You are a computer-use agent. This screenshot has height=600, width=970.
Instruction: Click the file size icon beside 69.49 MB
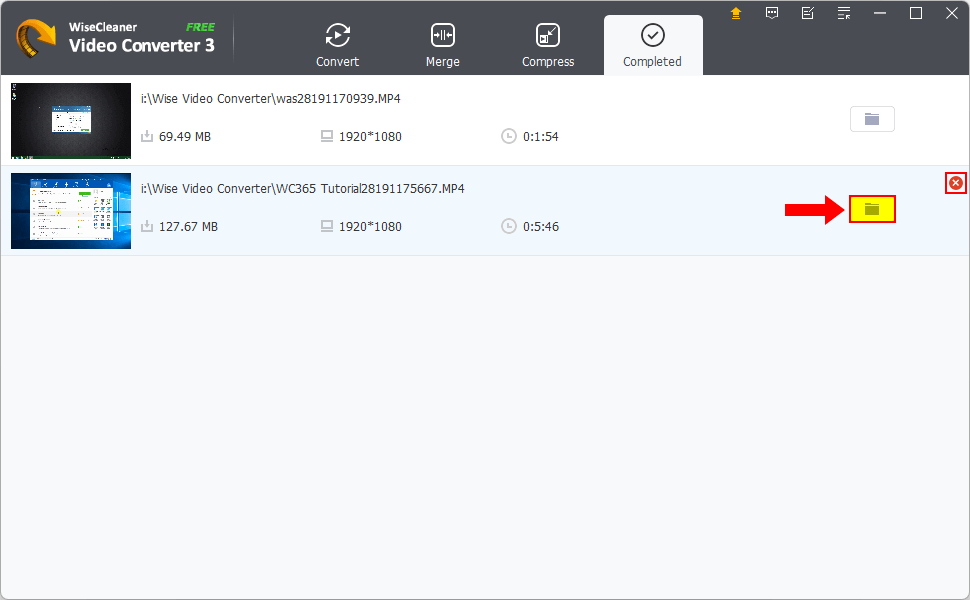(147, 136)
